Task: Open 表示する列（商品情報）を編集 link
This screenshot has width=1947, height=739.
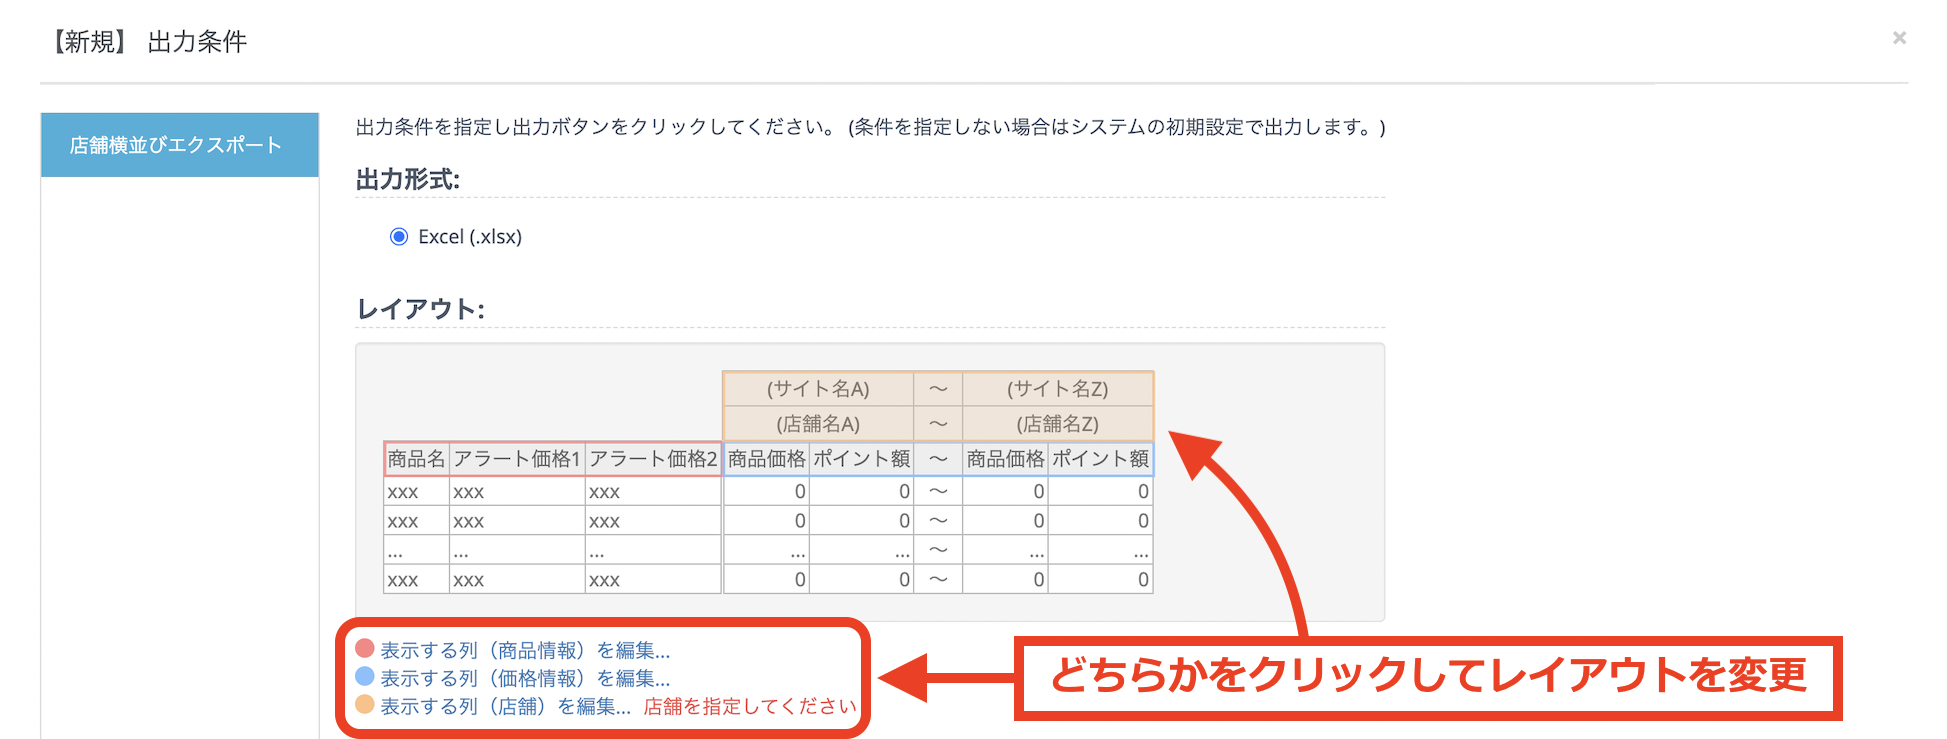Action: 524,650
